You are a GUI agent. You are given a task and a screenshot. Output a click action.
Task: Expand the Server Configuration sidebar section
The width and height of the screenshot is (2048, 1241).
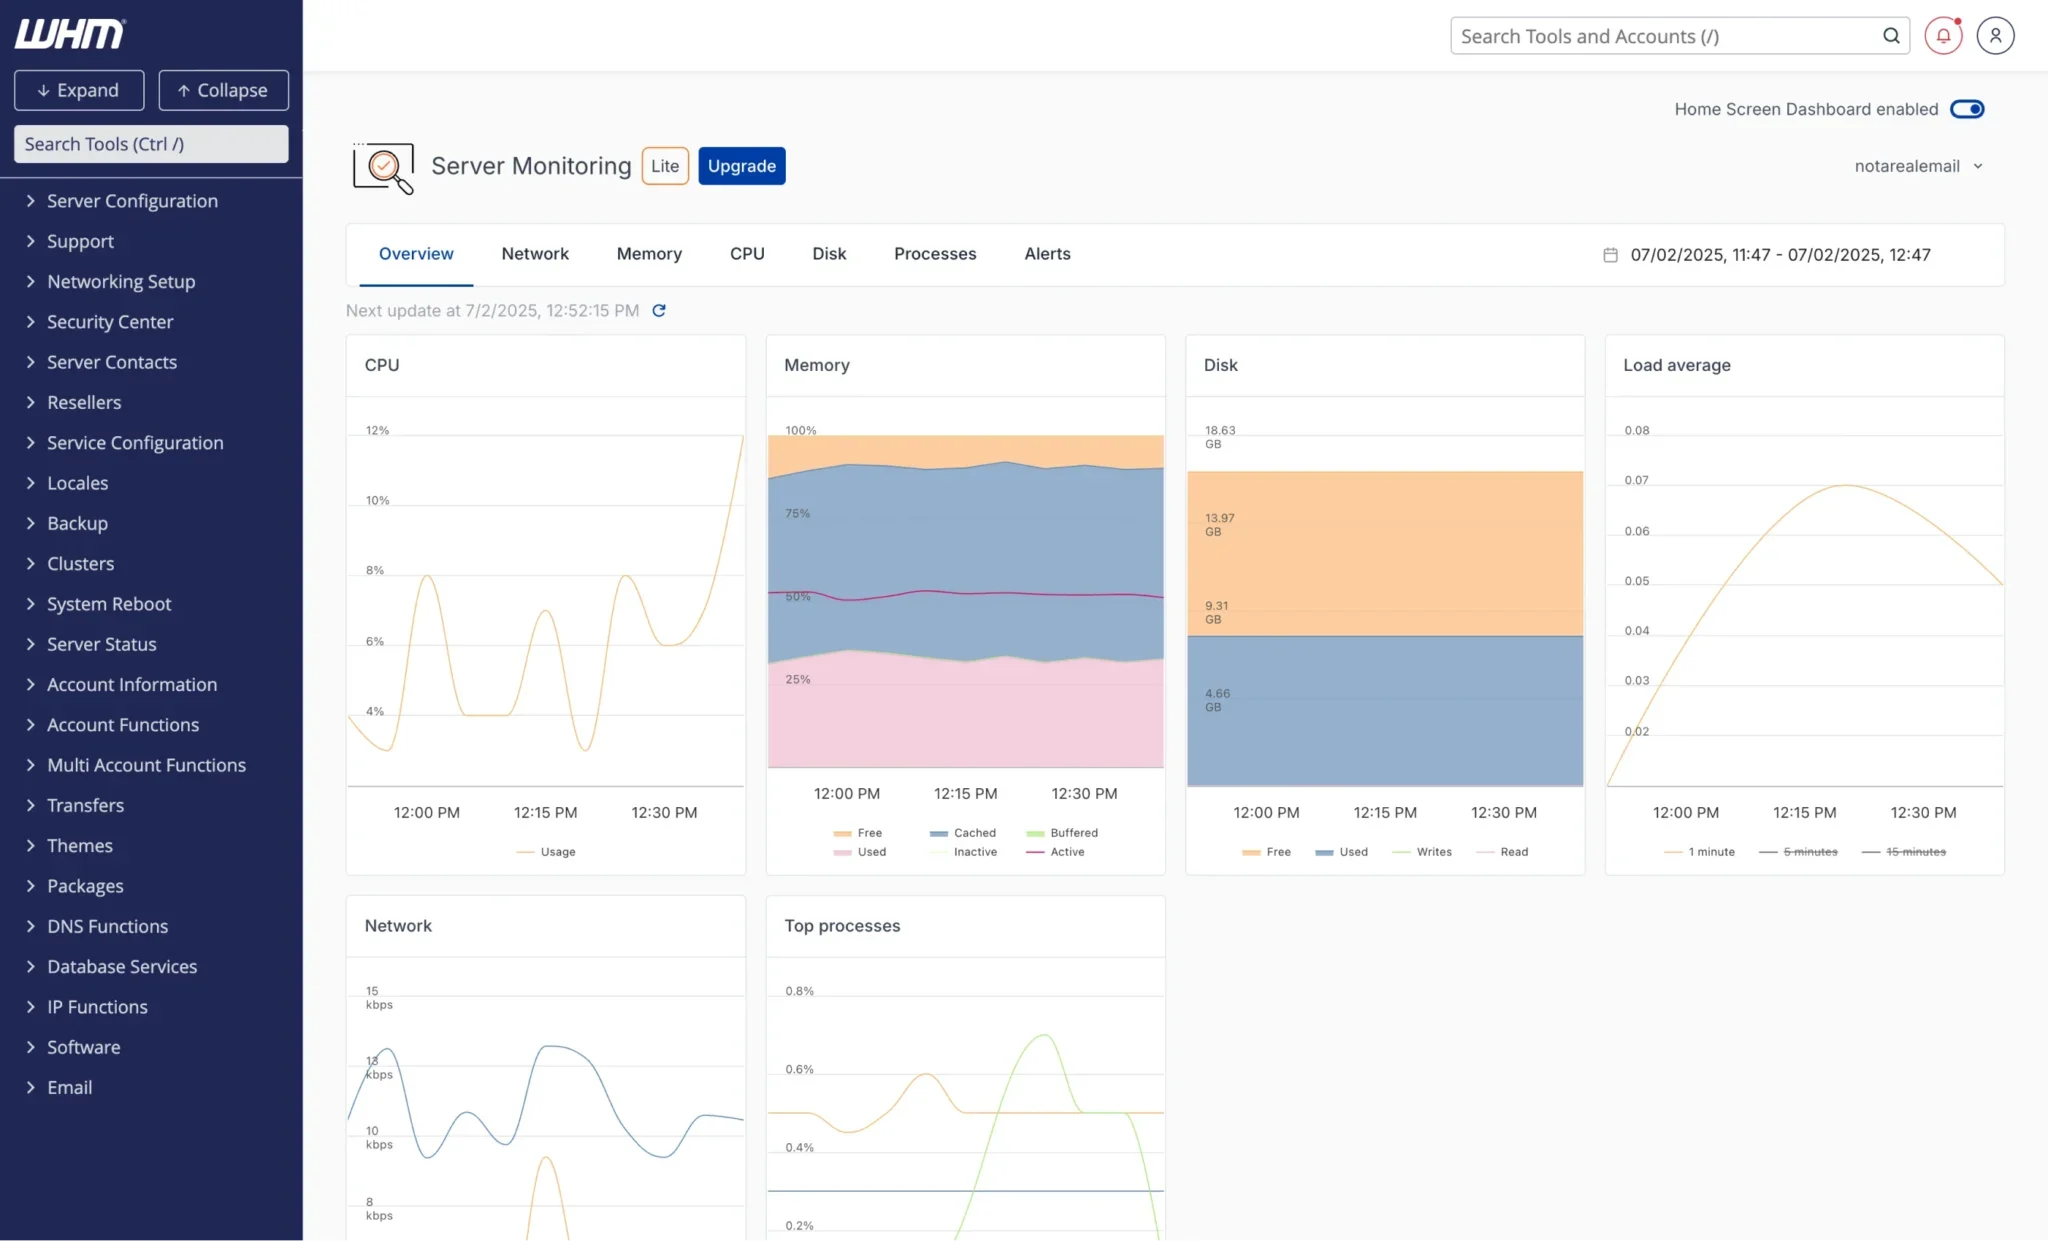tap(132, 200)
